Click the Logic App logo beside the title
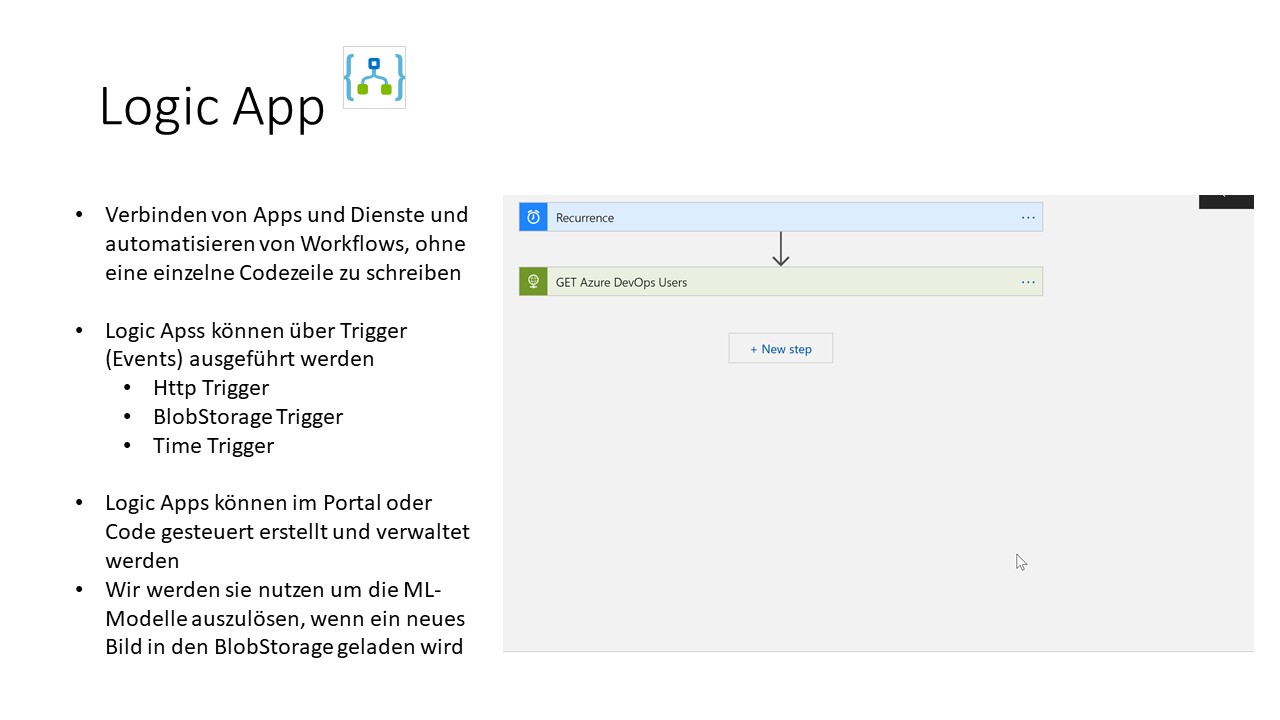This screenshot has width=1280, height=720. (374, 77)
